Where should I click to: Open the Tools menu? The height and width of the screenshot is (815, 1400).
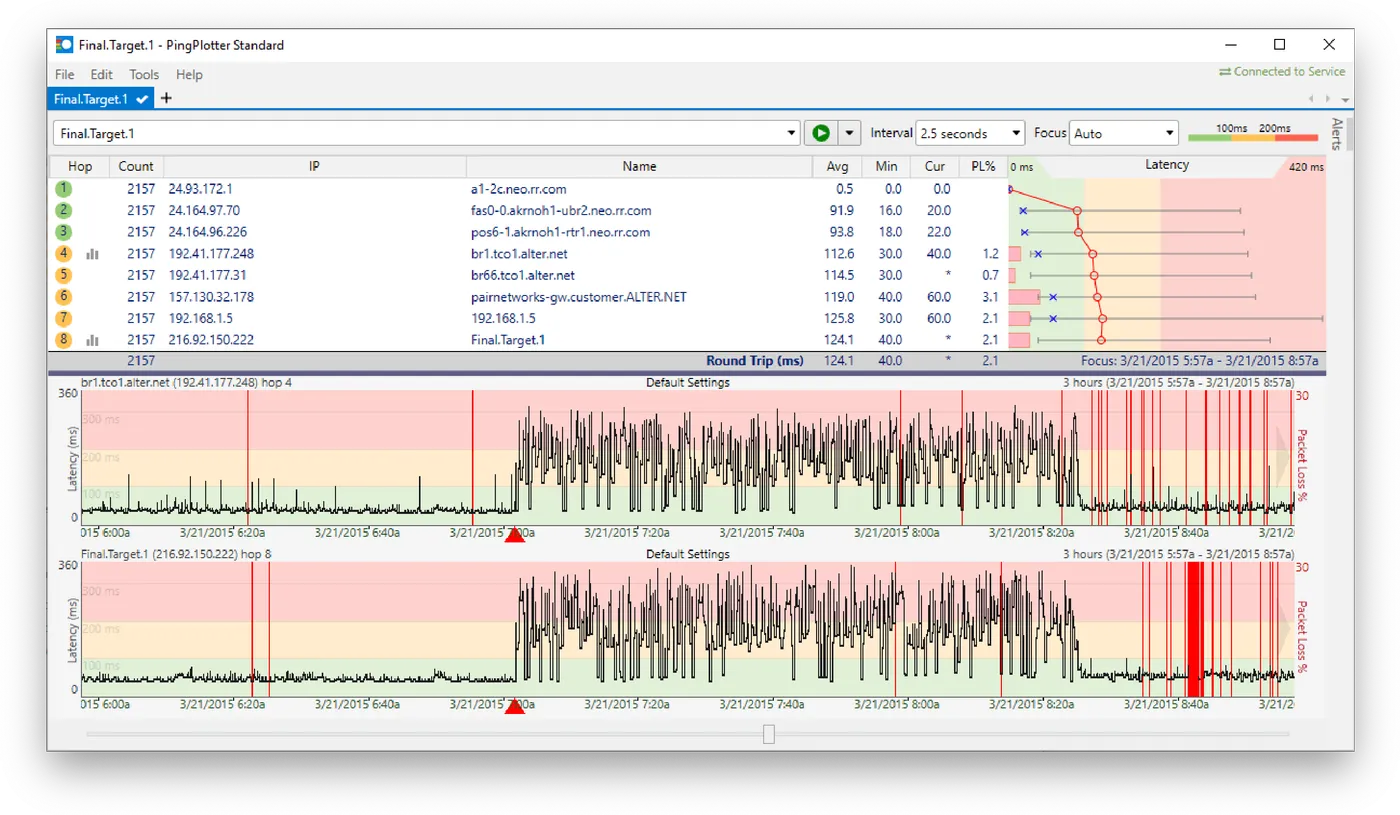(x=144, y=74)
